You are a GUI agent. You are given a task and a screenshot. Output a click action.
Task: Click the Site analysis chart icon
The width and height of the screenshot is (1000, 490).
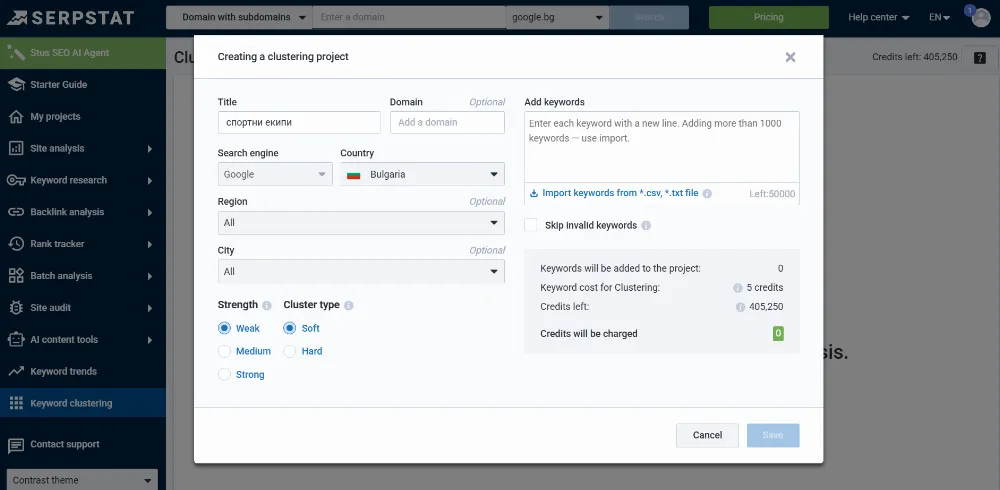click(16, 149)
